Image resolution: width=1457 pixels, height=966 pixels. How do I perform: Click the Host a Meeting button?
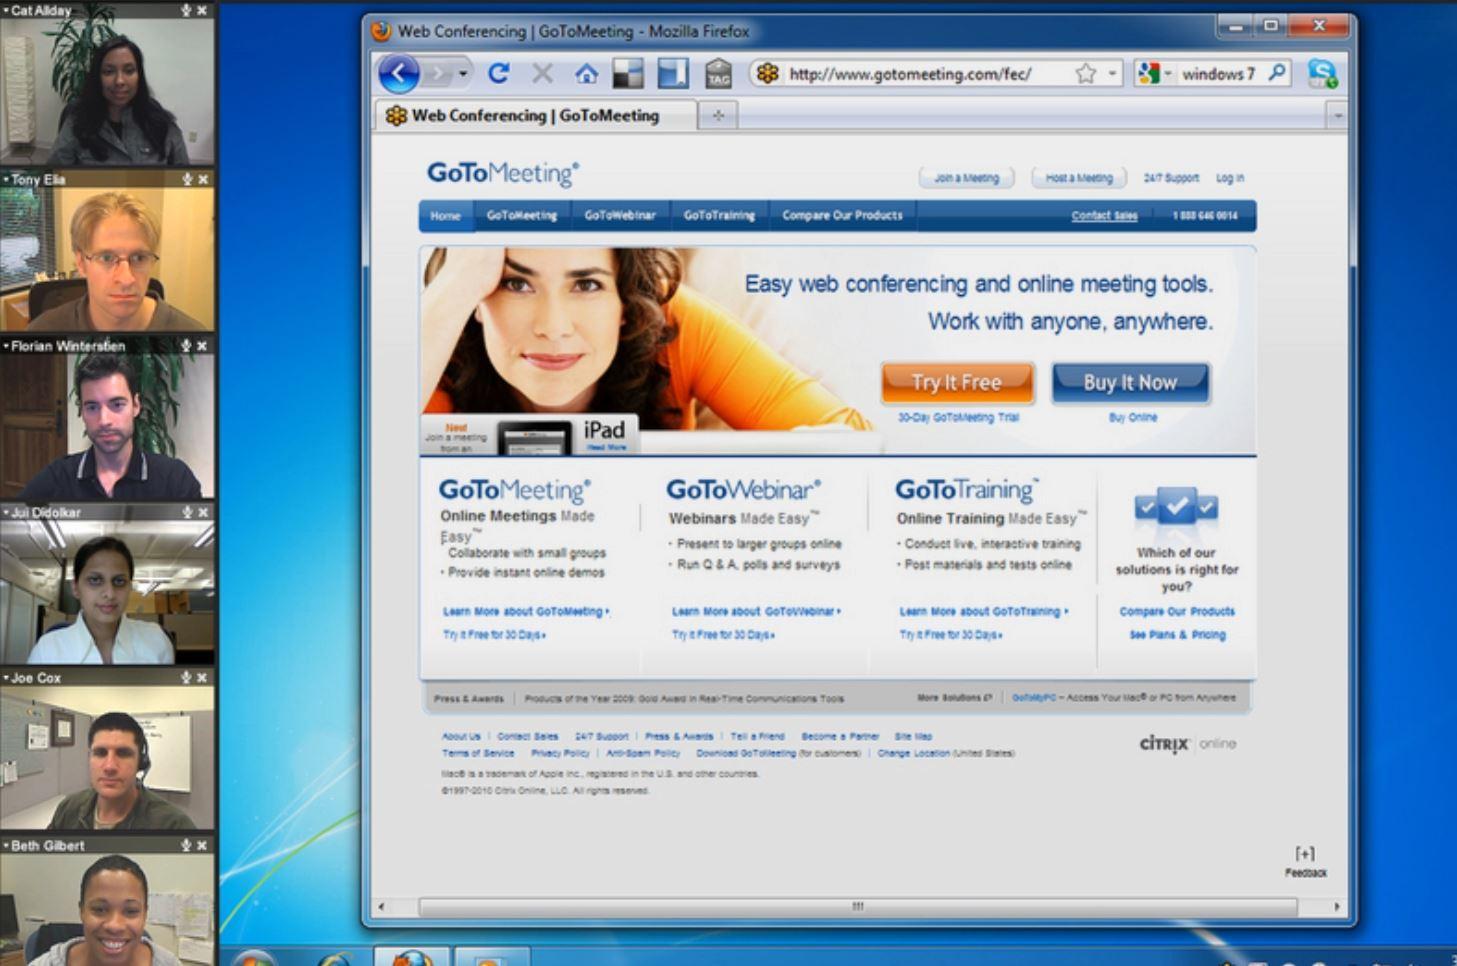[1079, 178]
